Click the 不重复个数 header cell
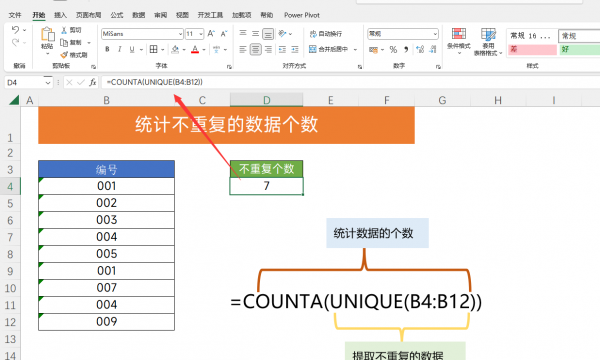The image size is (600, 360). (x=266, y=169)
